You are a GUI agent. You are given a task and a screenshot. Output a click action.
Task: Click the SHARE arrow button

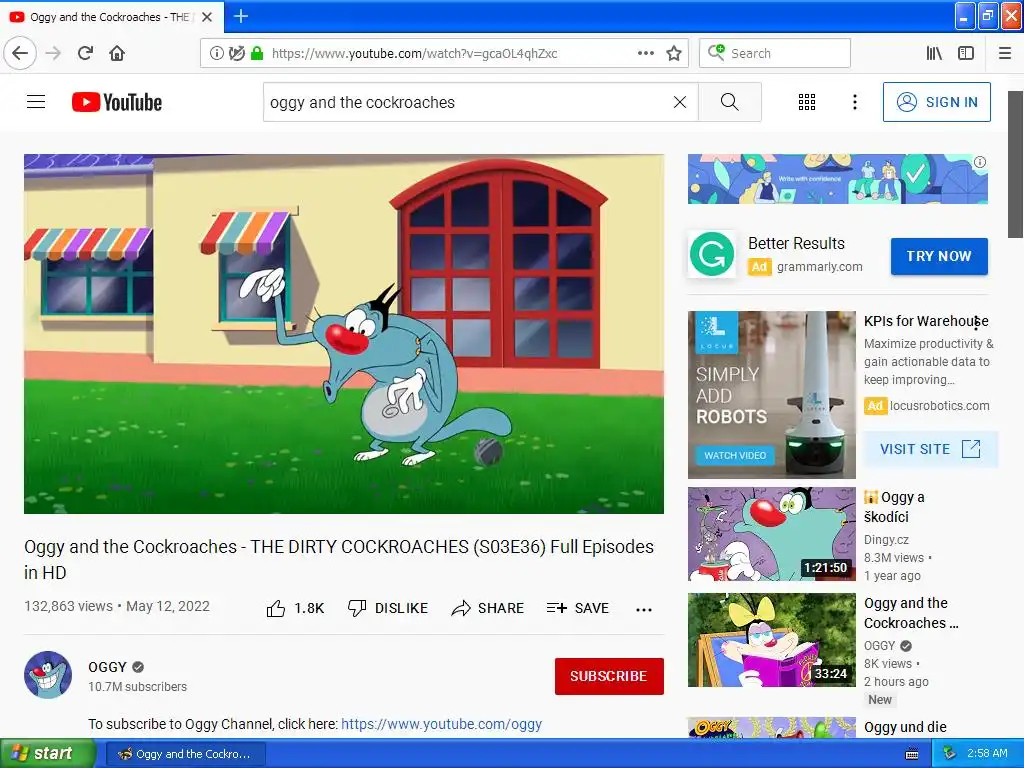pyautogui.click(x=488, y=608)
